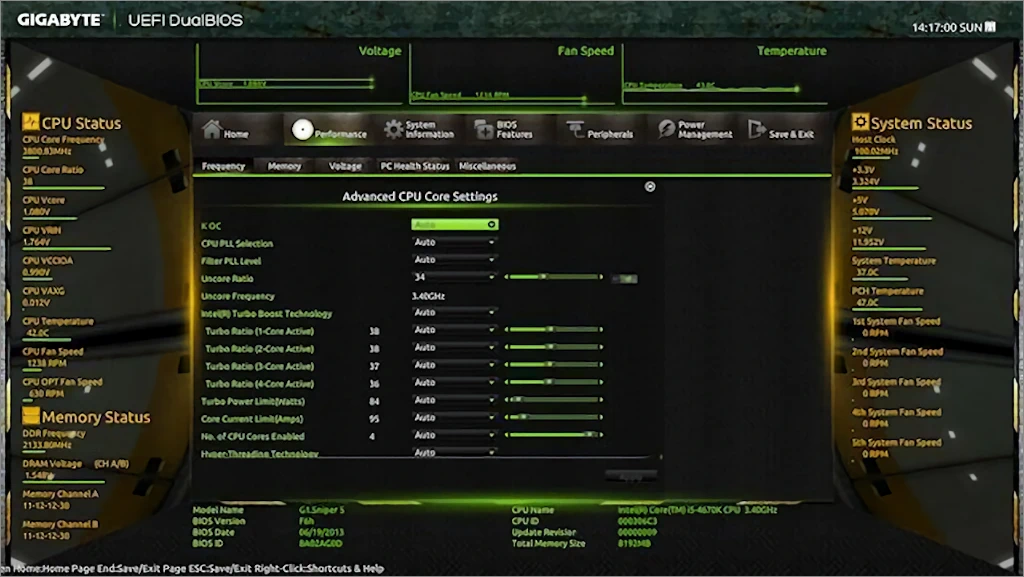Open Turbo Ratio 4-Core Active dropdown
The image size is (1024, 577).
[455, 383]
